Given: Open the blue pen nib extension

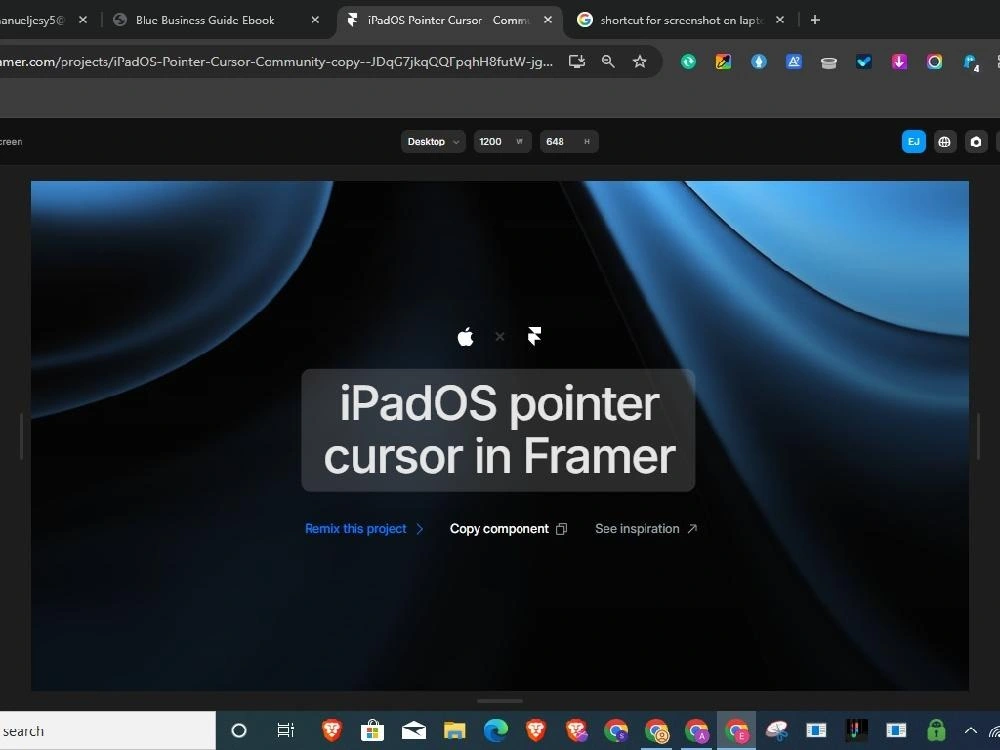Looking at the screenshot, I should pyautogui.click(x=758, y=62).
